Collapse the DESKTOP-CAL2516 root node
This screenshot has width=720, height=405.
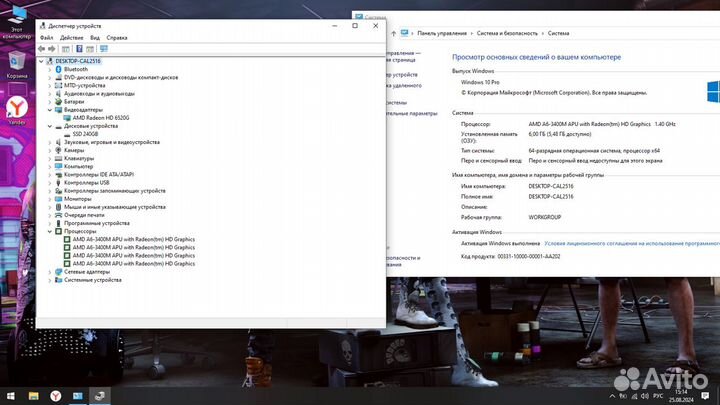click(x=41, y=61)
